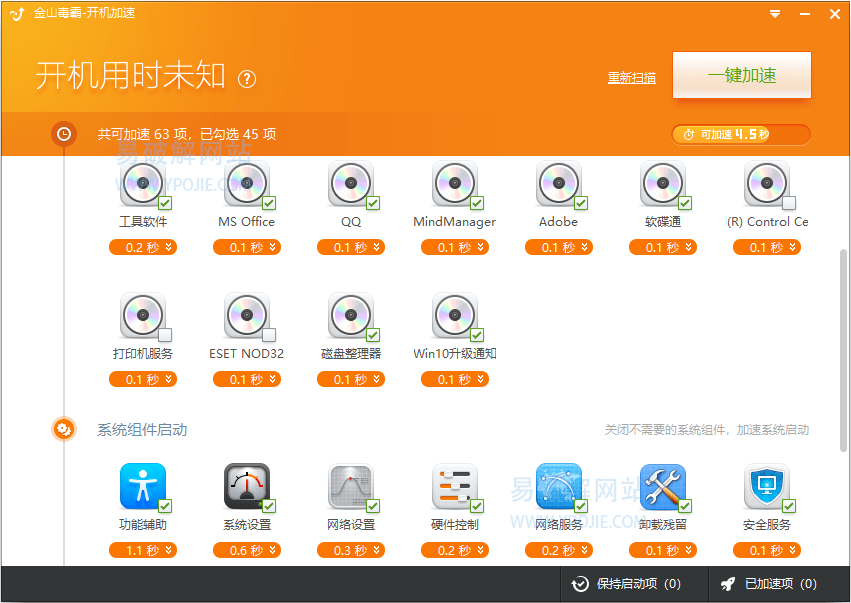The width and height of the screenshot is (851, 603).
Task: Click the 系统设置 gauge icon
Action: (x=247, y=486)
